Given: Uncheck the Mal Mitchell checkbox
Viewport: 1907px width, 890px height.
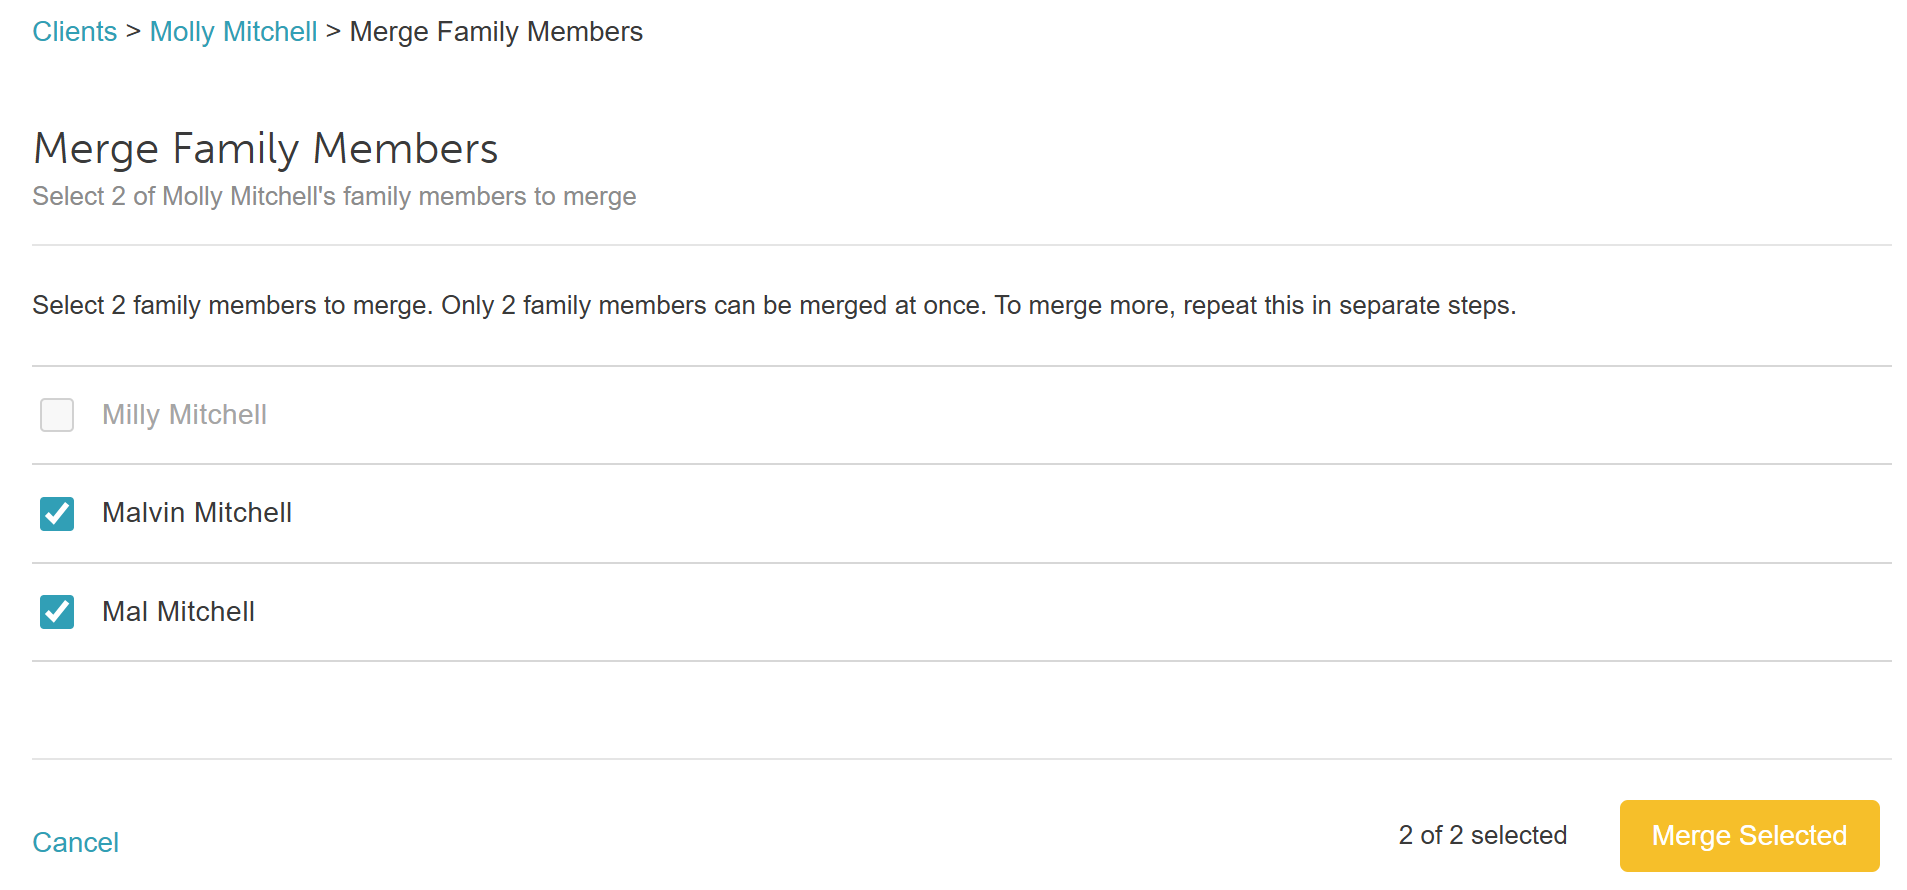Looking at the screenshot, I should [x=57, y=612].
